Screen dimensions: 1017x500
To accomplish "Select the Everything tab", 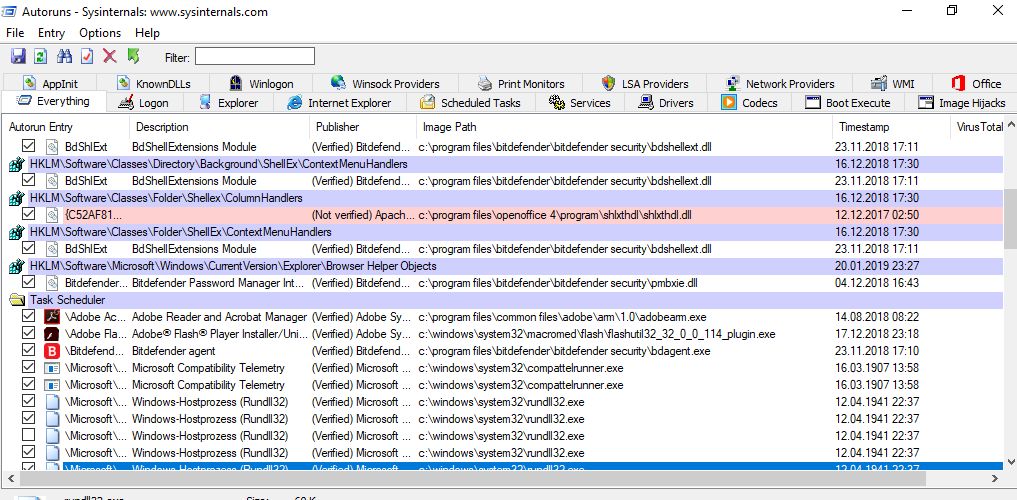I will [54, 101].
